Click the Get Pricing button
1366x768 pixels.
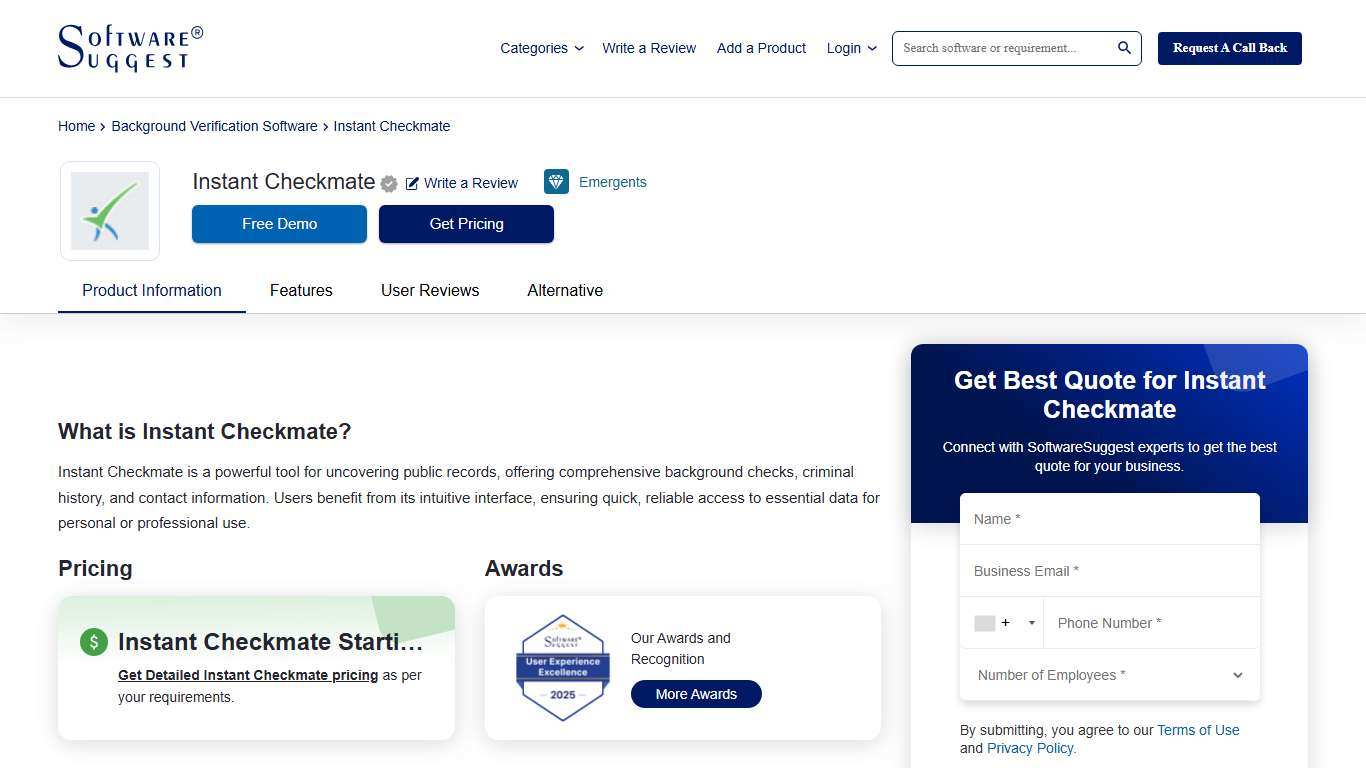[466, 224]
